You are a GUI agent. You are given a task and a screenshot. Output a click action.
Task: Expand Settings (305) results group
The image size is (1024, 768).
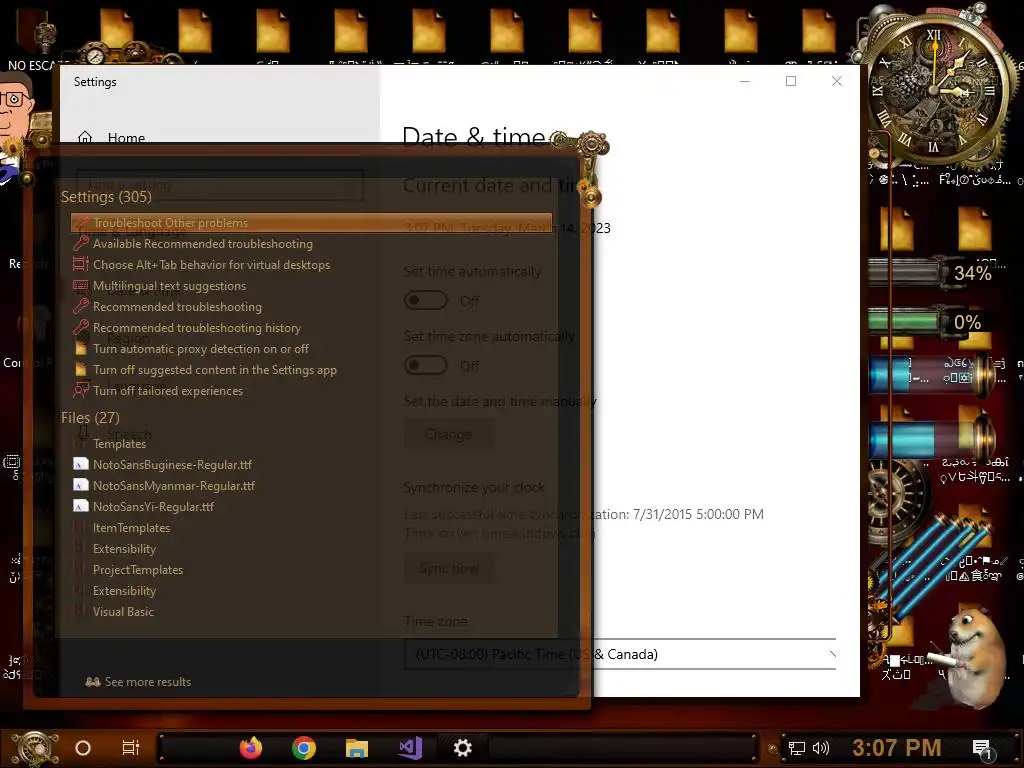(x=106, y=197)
